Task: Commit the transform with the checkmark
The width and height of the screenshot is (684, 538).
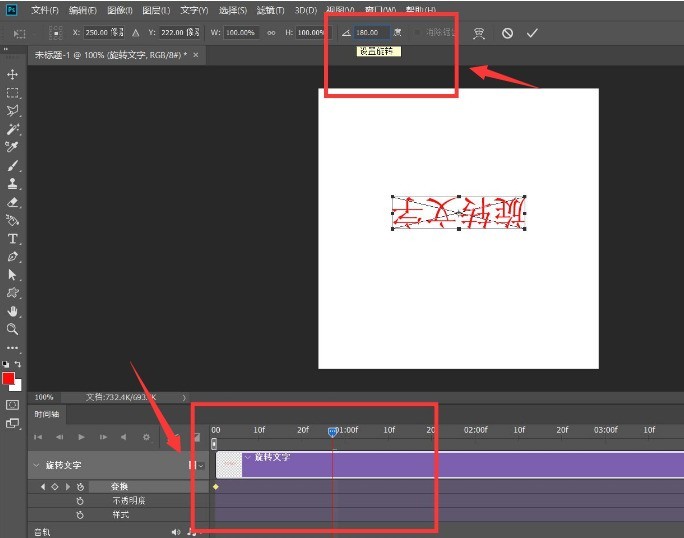Action: 532,33
